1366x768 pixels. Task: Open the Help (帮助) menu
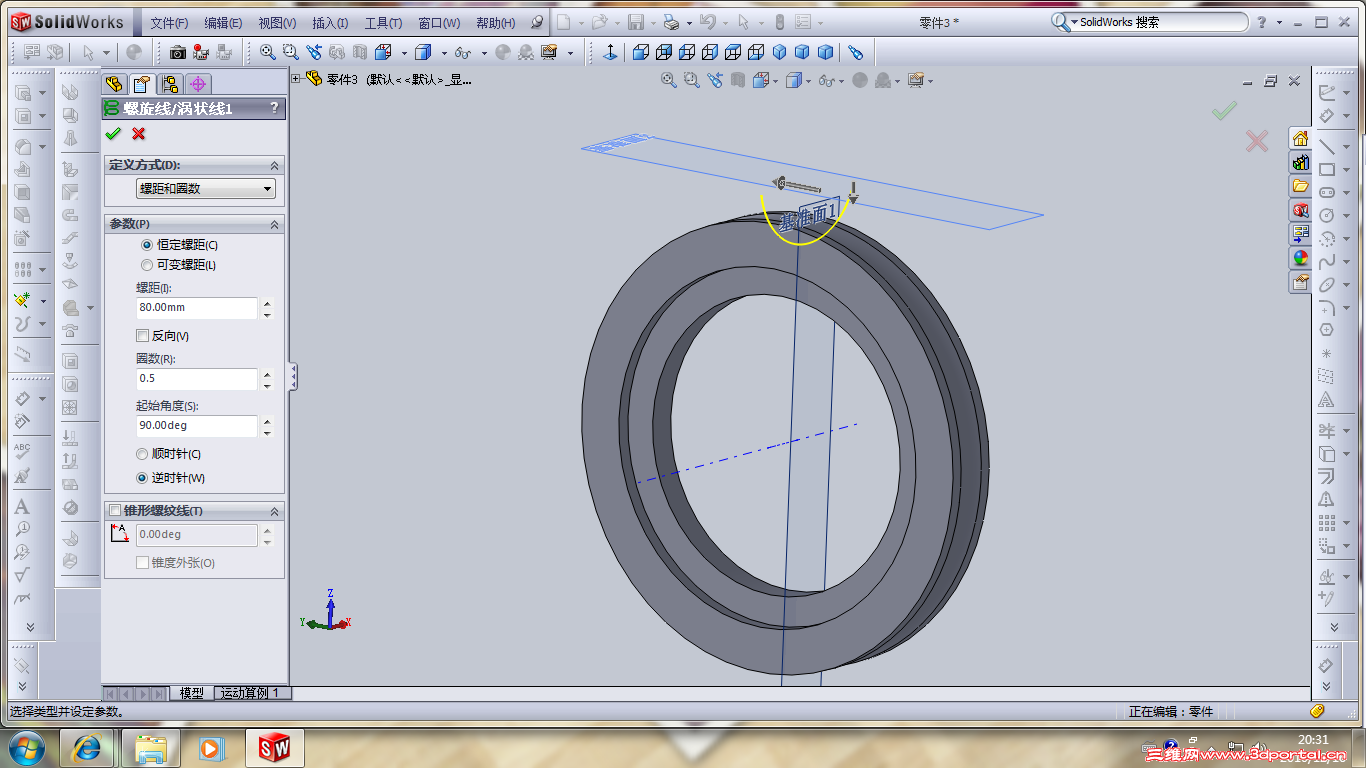click(x=495, y=23)
